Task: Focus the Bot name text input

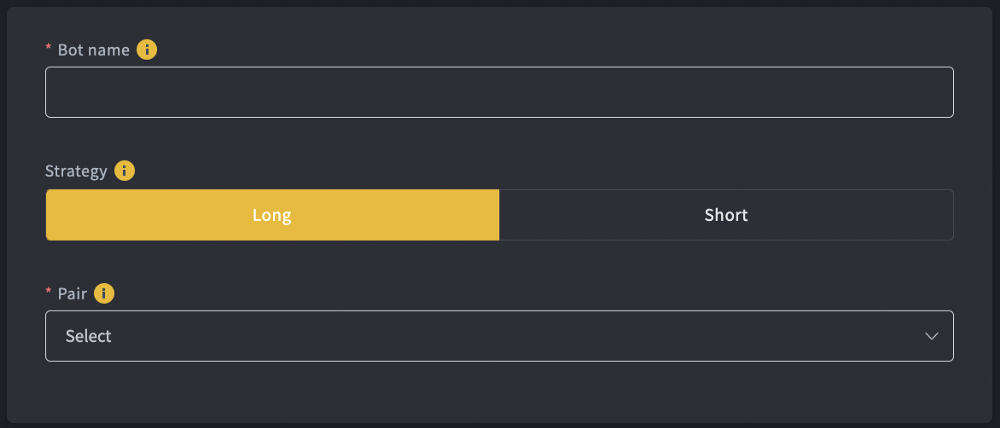Action: pyautogui.click(x=499, y=92)
